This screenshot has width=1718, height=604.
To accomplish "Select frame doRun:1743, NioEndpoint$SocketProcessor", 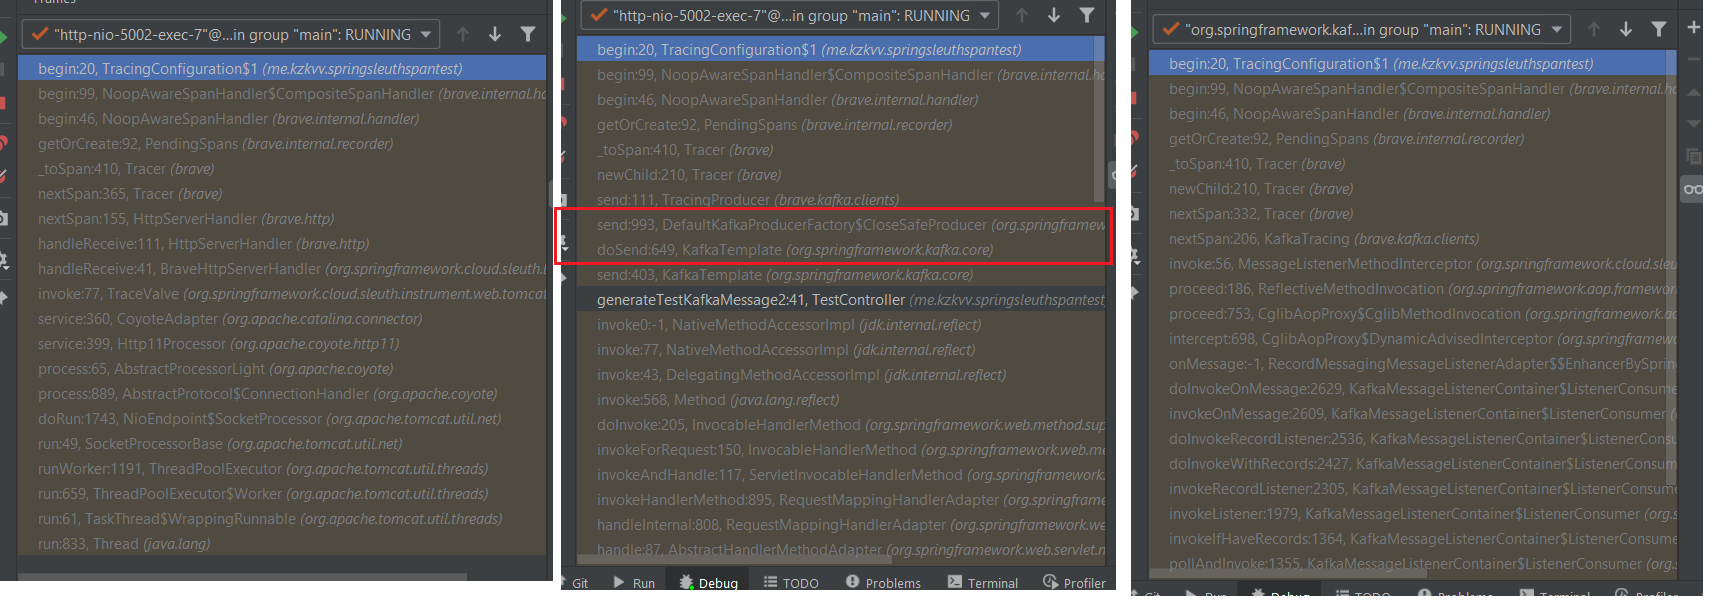I will [282, 419].
